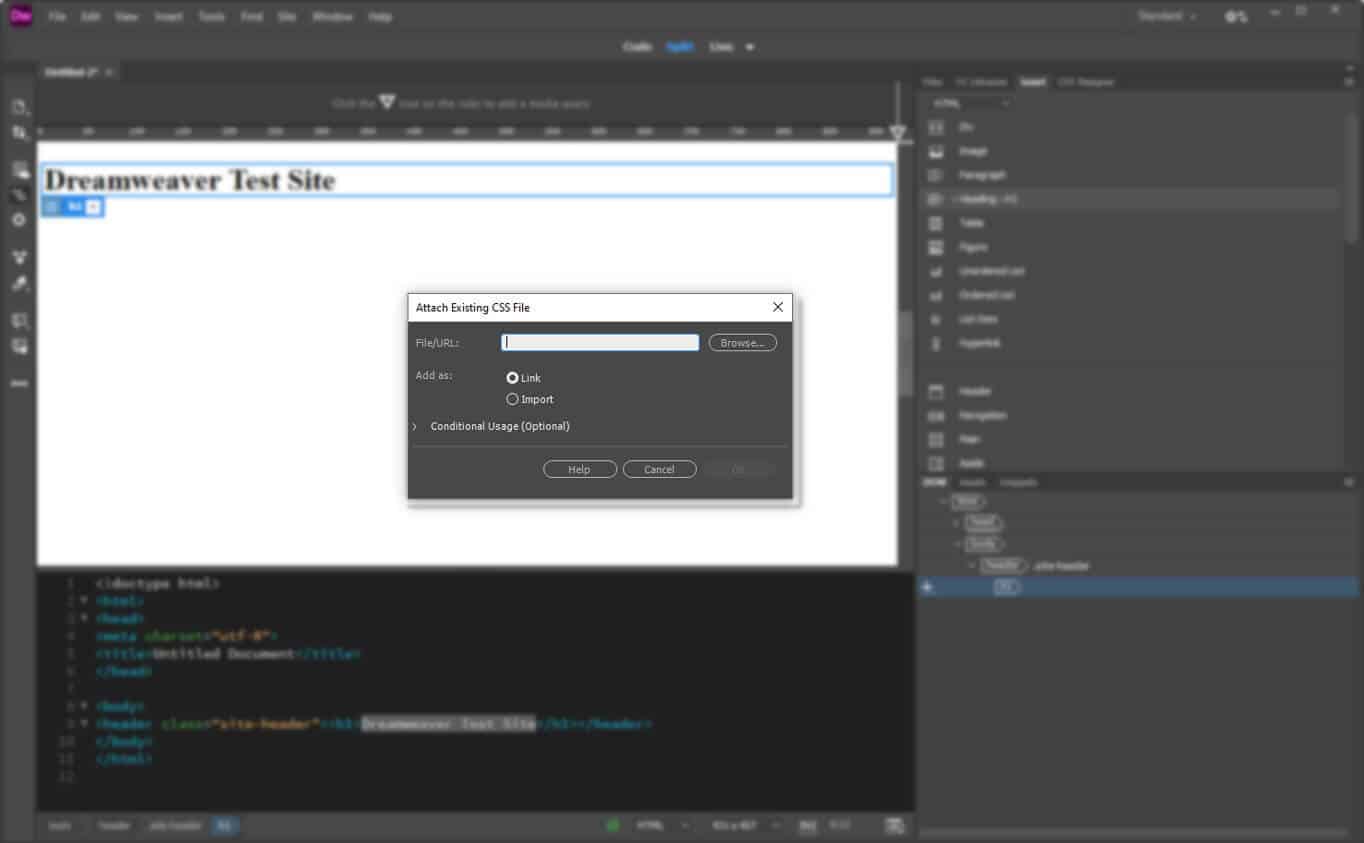Switch to Split view
1364x843 pixels.
(680, 47)
